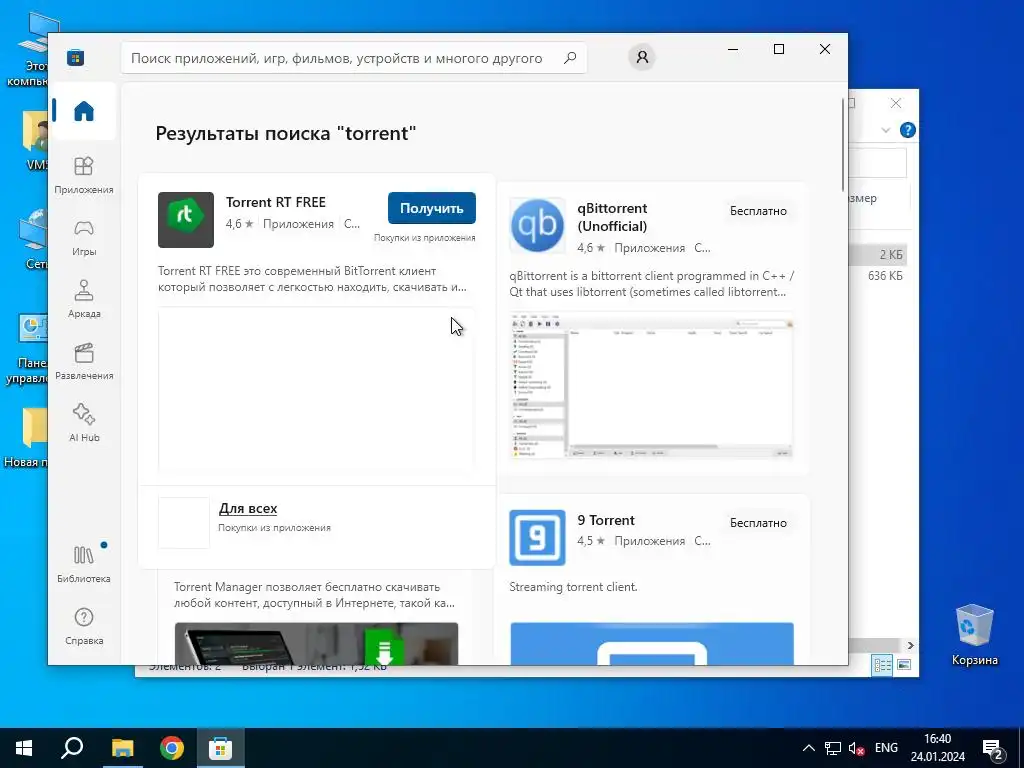Screen dimensions: 1024x768
Task: Click Бесплатно button for qBittorrent
Action: pos(758,211)
